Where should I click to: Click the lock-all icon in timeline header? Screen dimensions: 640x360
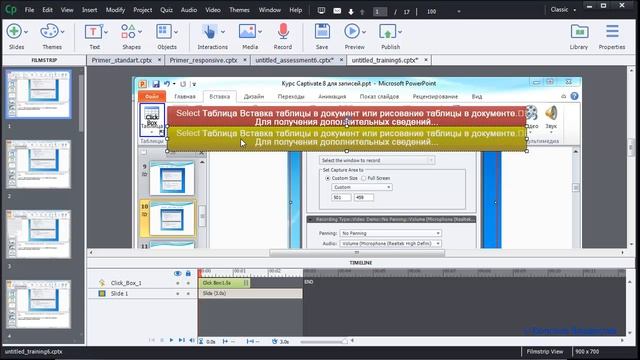(x=188, y=273)
